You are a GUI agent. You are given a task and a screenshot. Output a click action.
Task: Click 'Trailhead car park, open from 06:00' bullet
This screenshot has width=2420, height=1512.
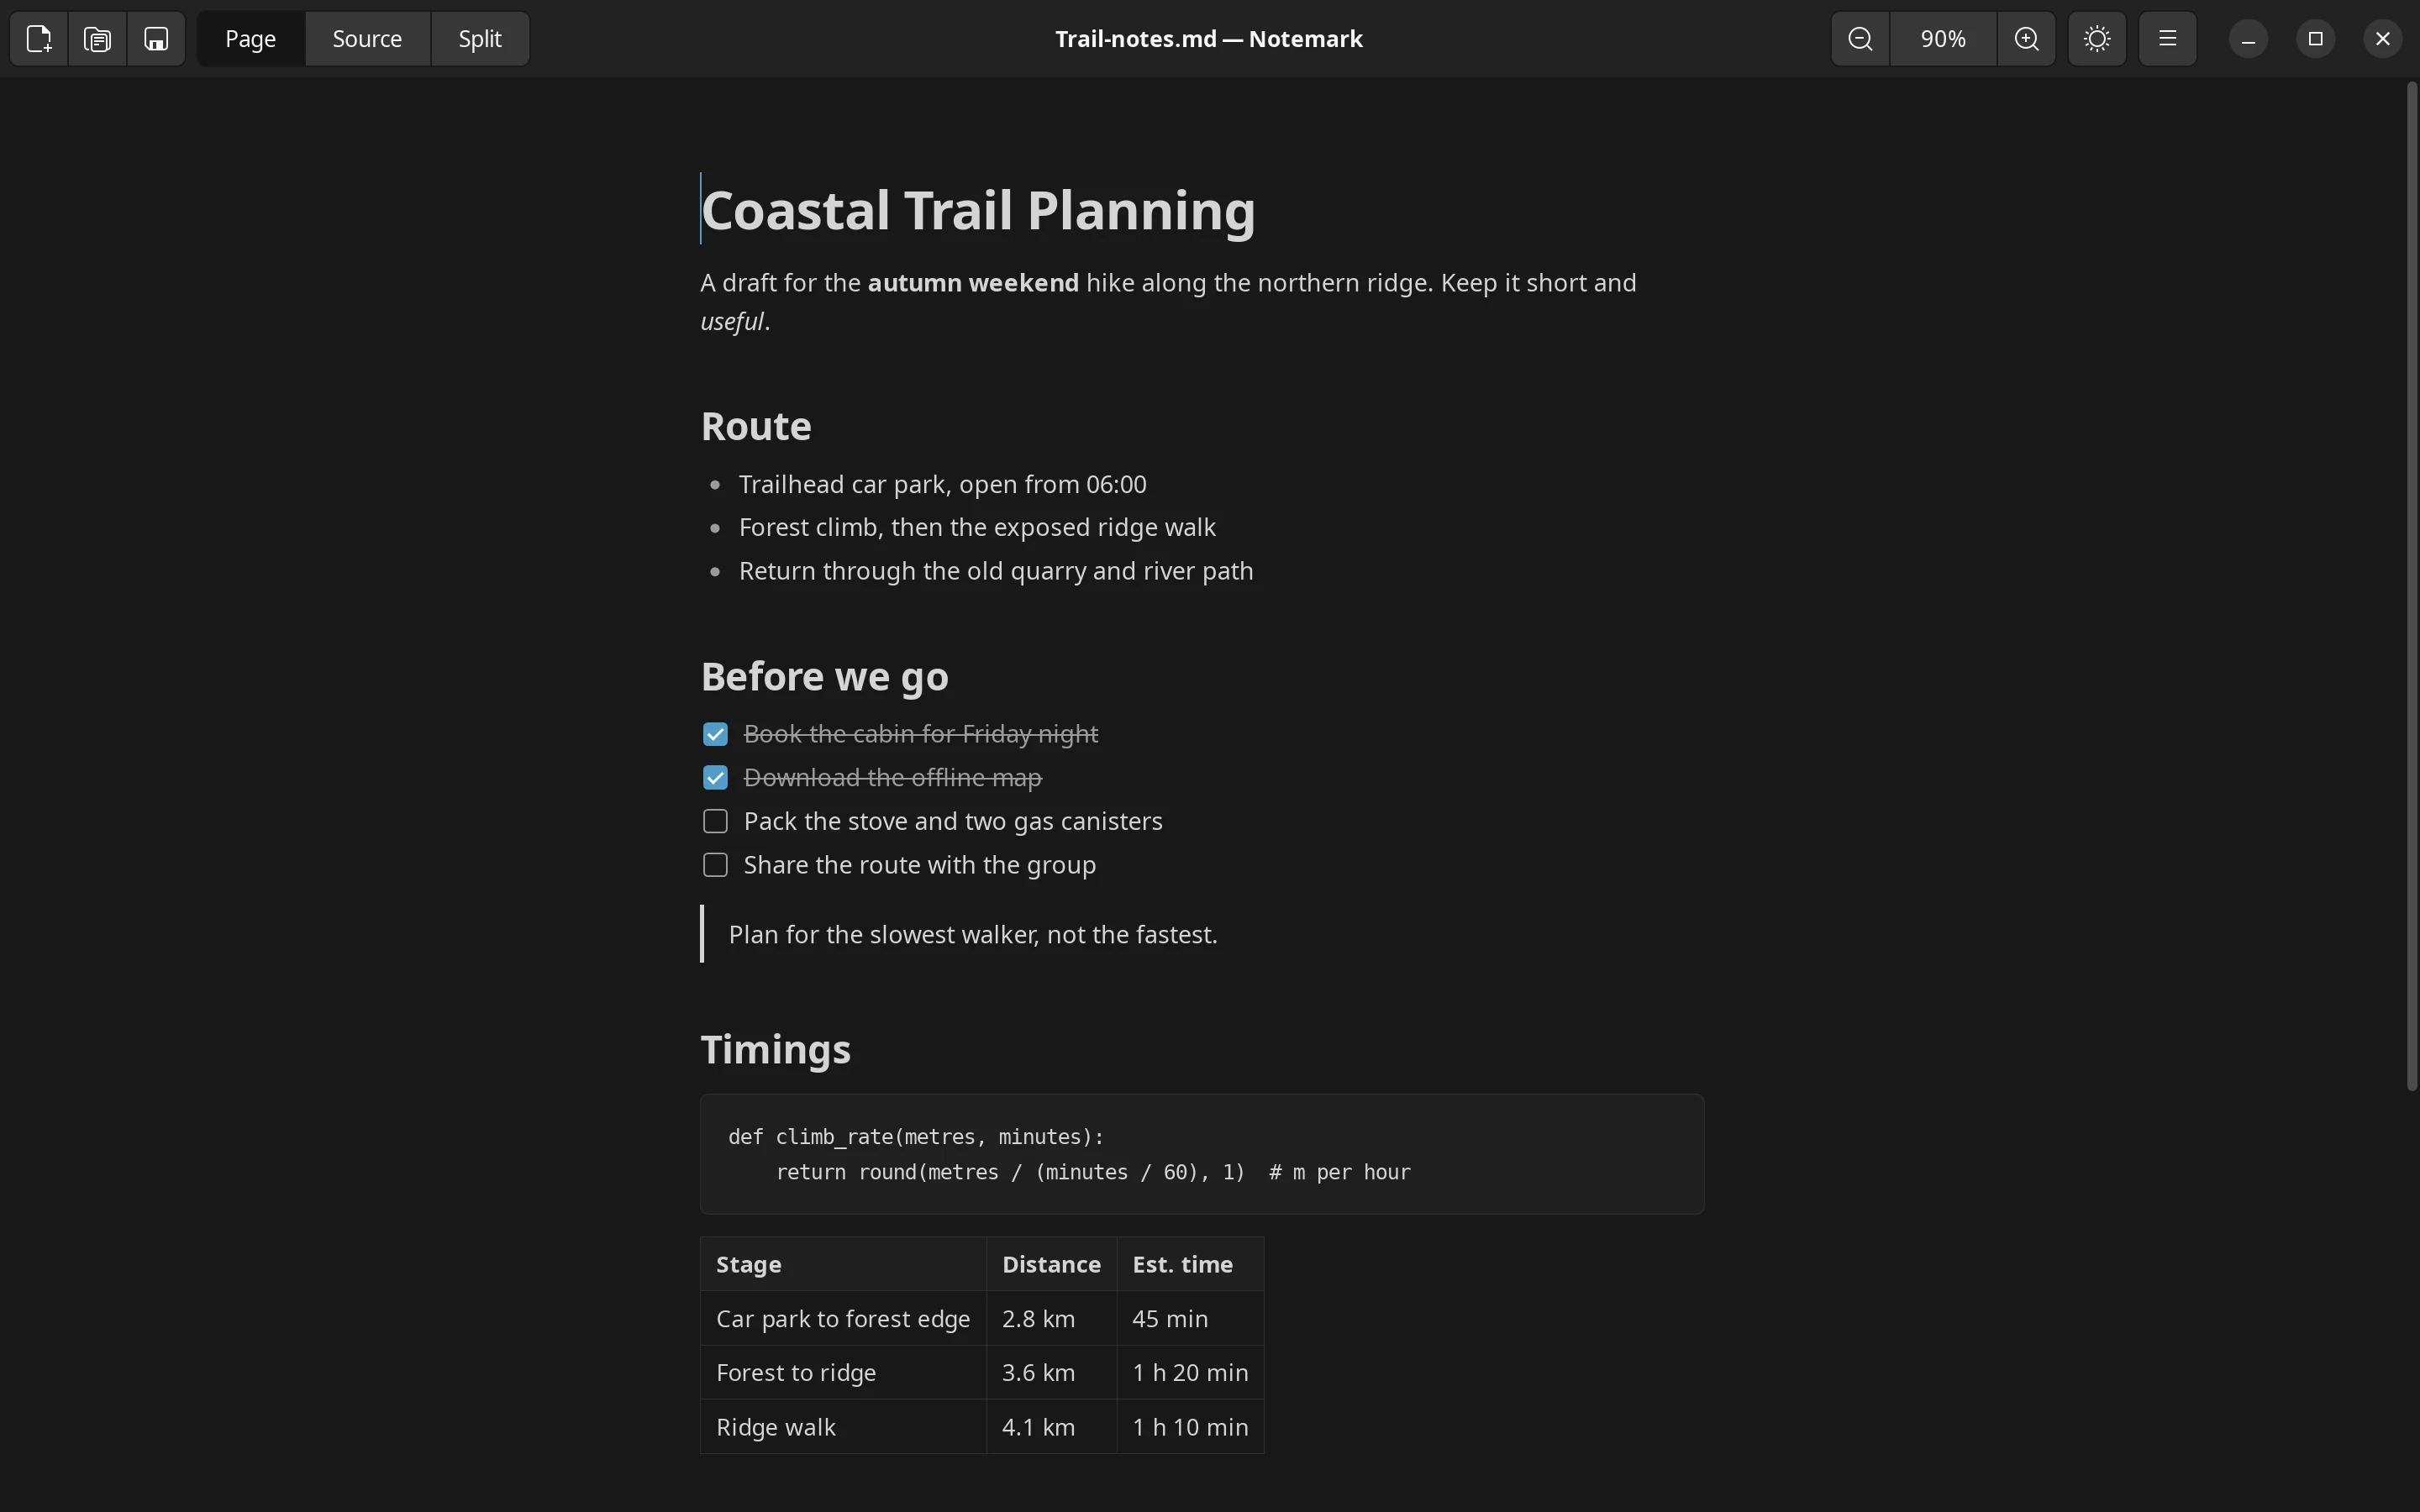coord(942,485)
